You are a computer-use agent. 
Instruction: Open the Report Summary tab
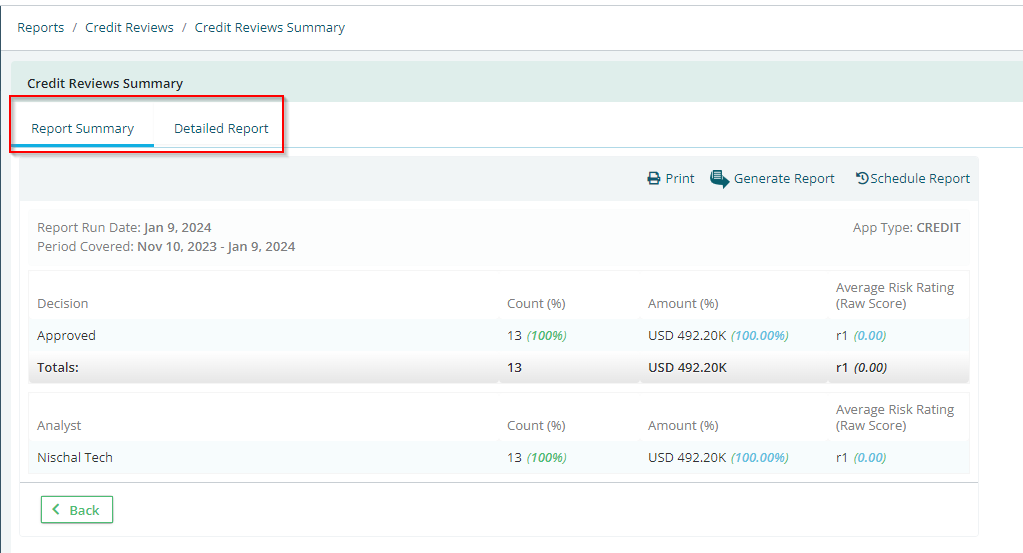(82, 128)
